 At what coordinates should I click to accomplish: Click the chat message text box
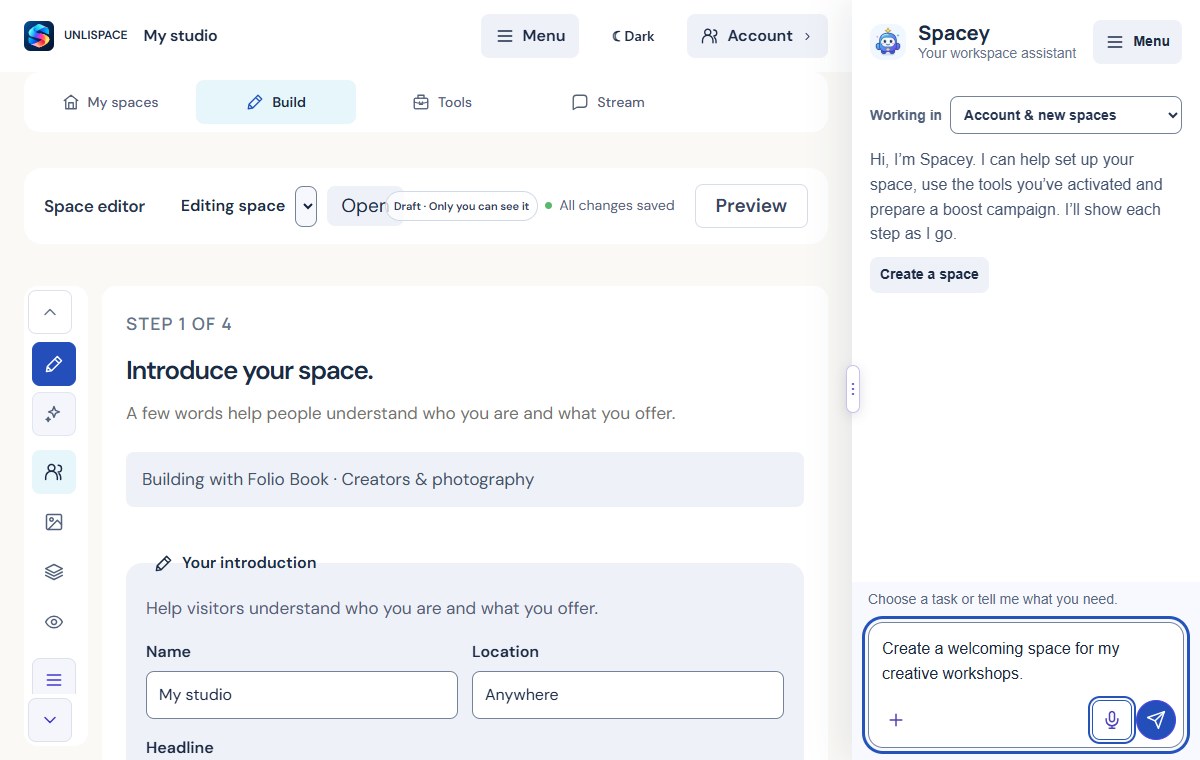(1026, 661)
